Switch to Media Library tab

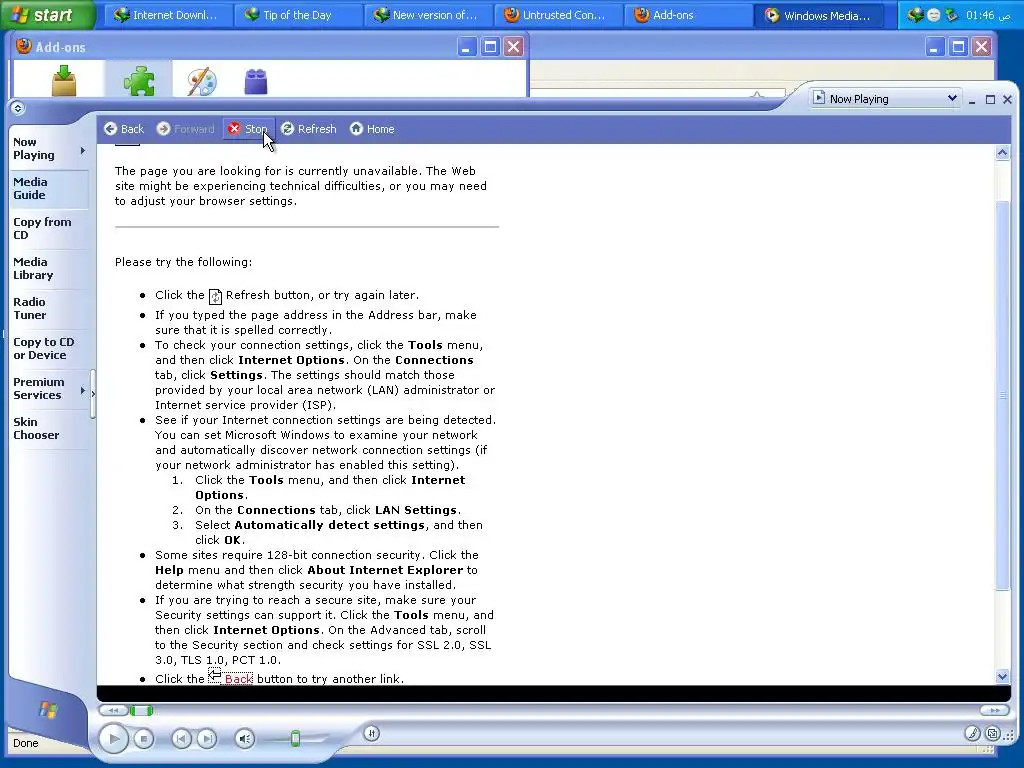(49, 268)
